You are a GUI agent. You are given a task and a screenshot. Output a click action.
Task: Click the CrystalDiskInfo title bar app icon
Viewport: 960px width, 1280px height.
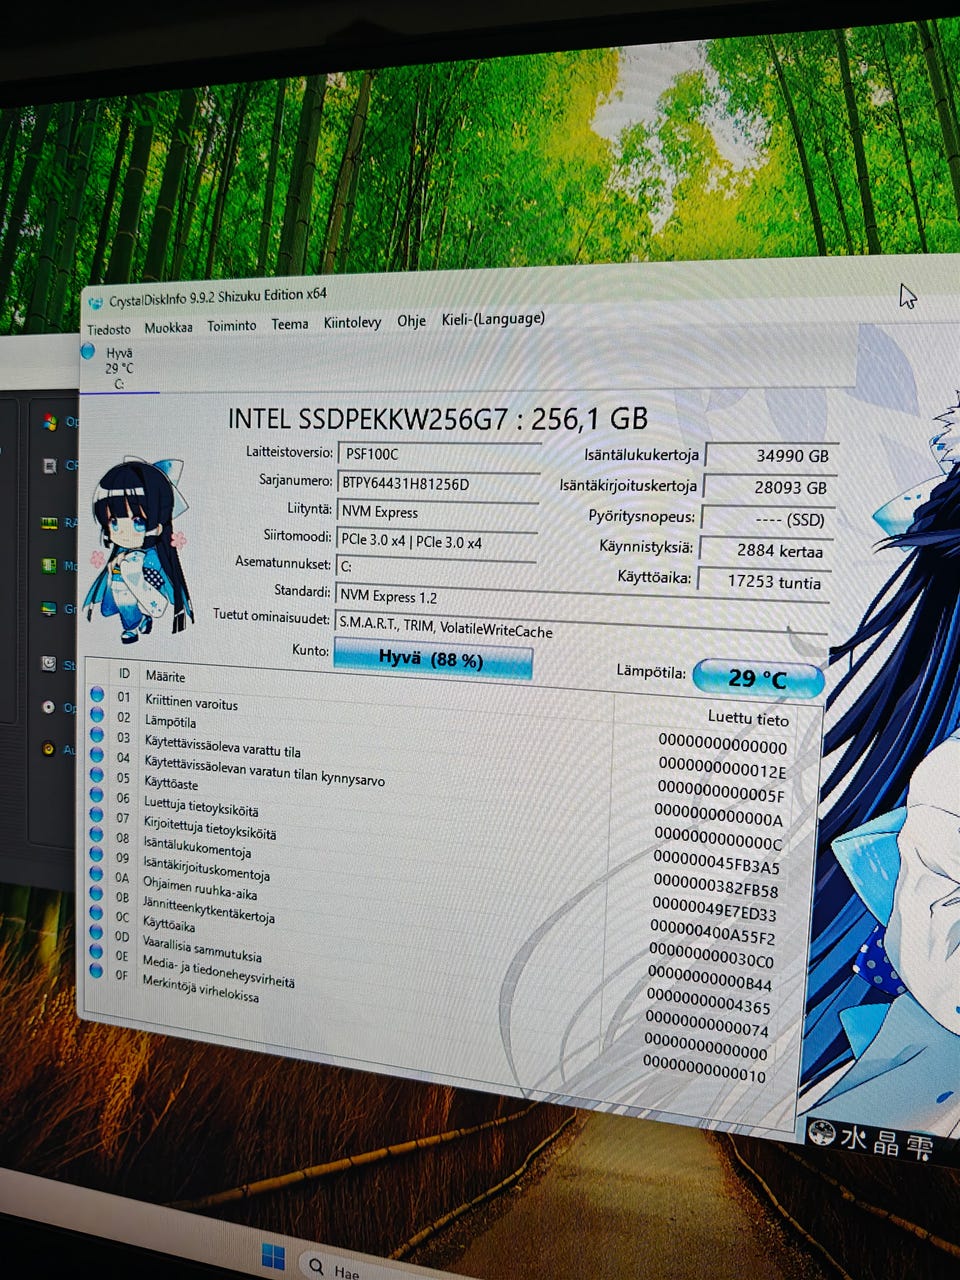[x=95, y=302]
